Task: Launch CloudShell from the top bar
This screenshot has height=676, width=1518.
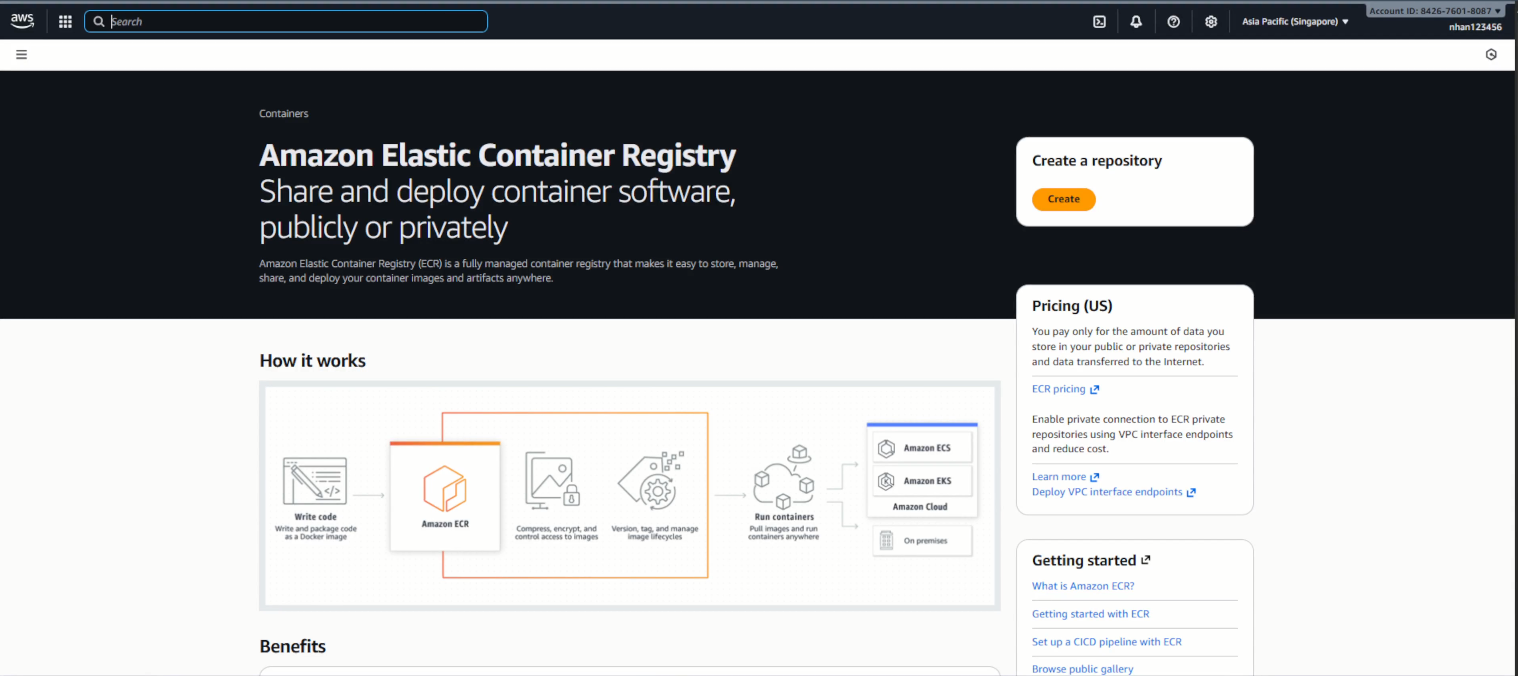Action: [x=1099, y=22]
